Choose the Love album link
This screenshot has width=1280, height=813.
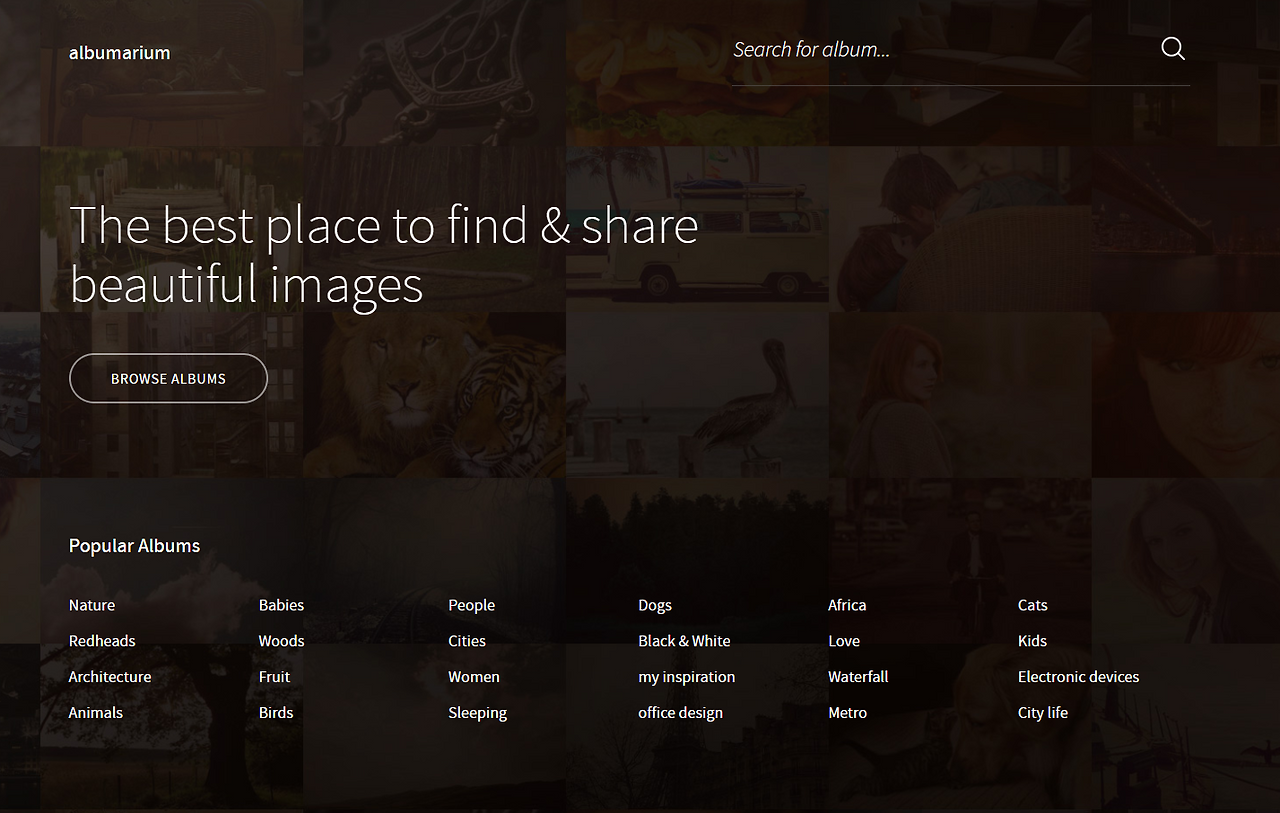click(844, 641)
